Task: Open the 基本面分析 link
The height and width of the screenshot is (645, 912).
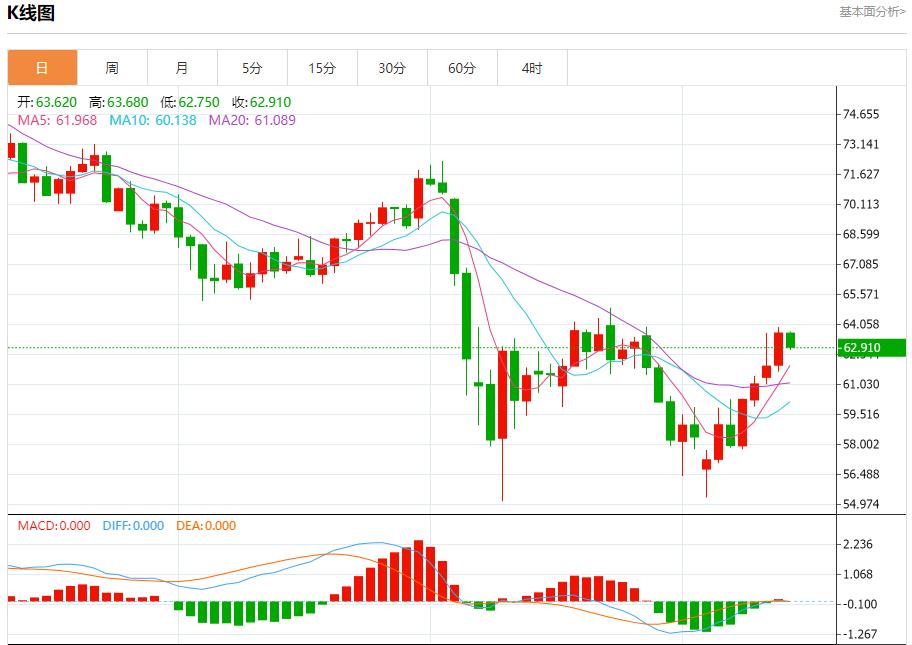Action: pyautogui.click(x=871, y=12)
